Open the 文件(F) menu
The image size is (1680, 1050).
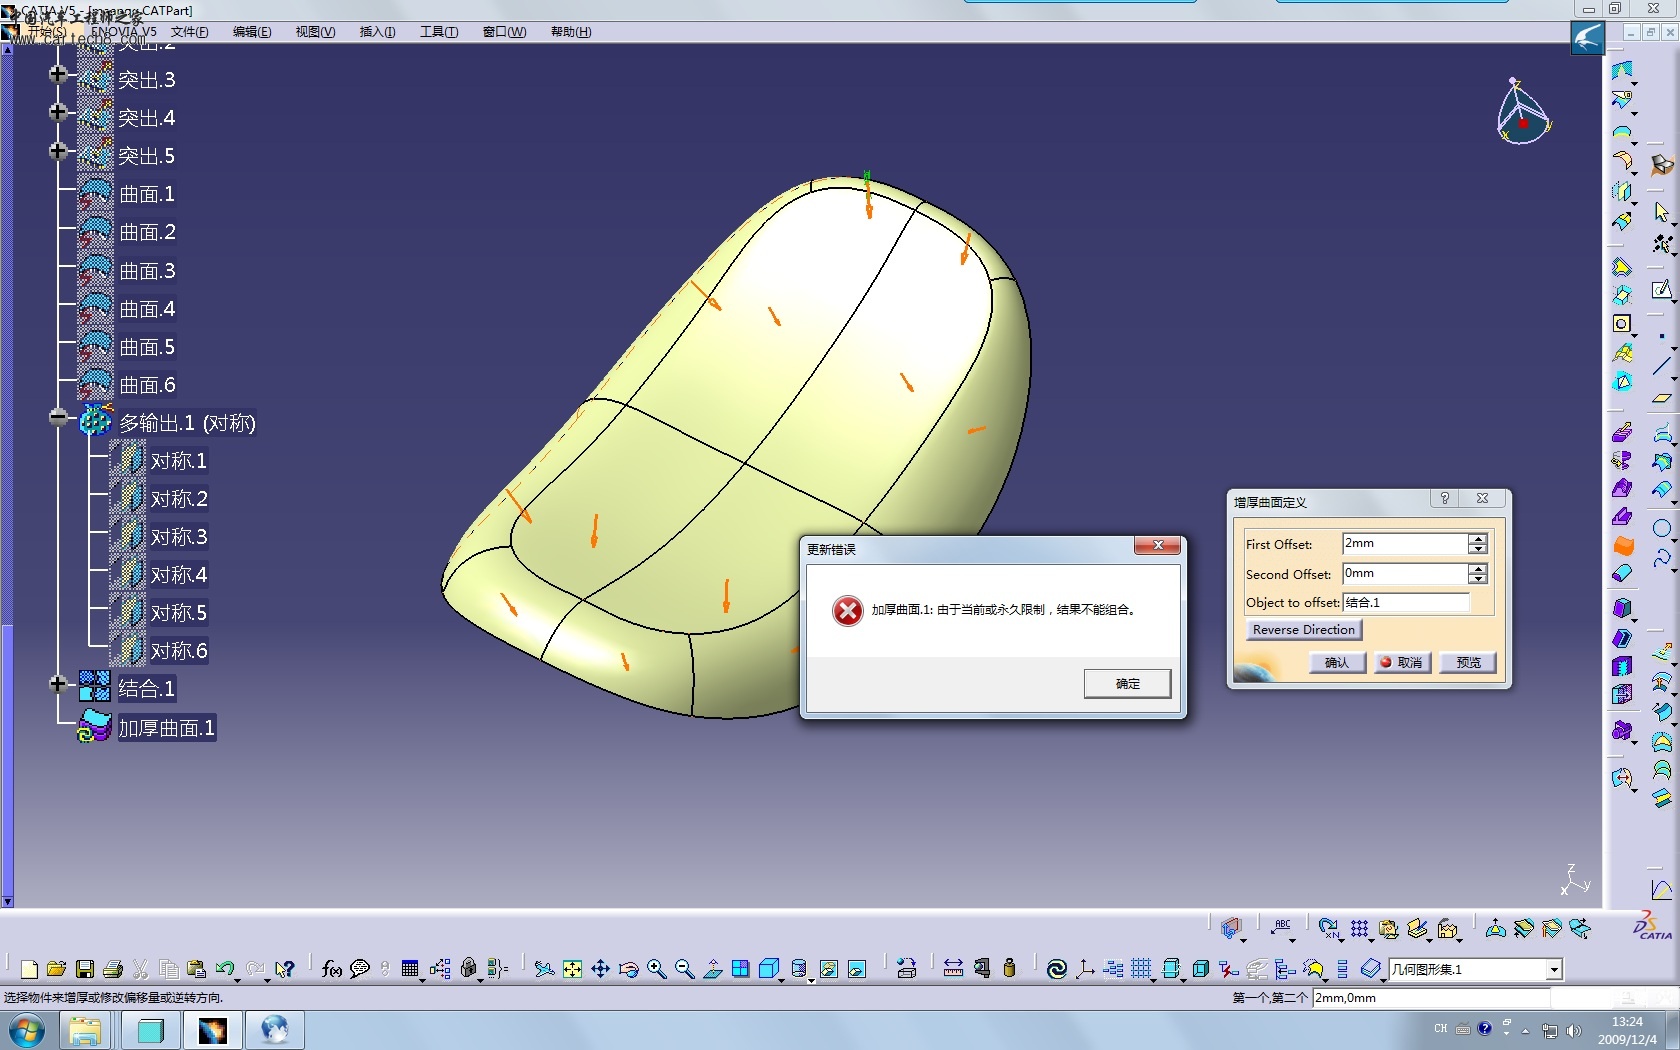coord(189,32)
